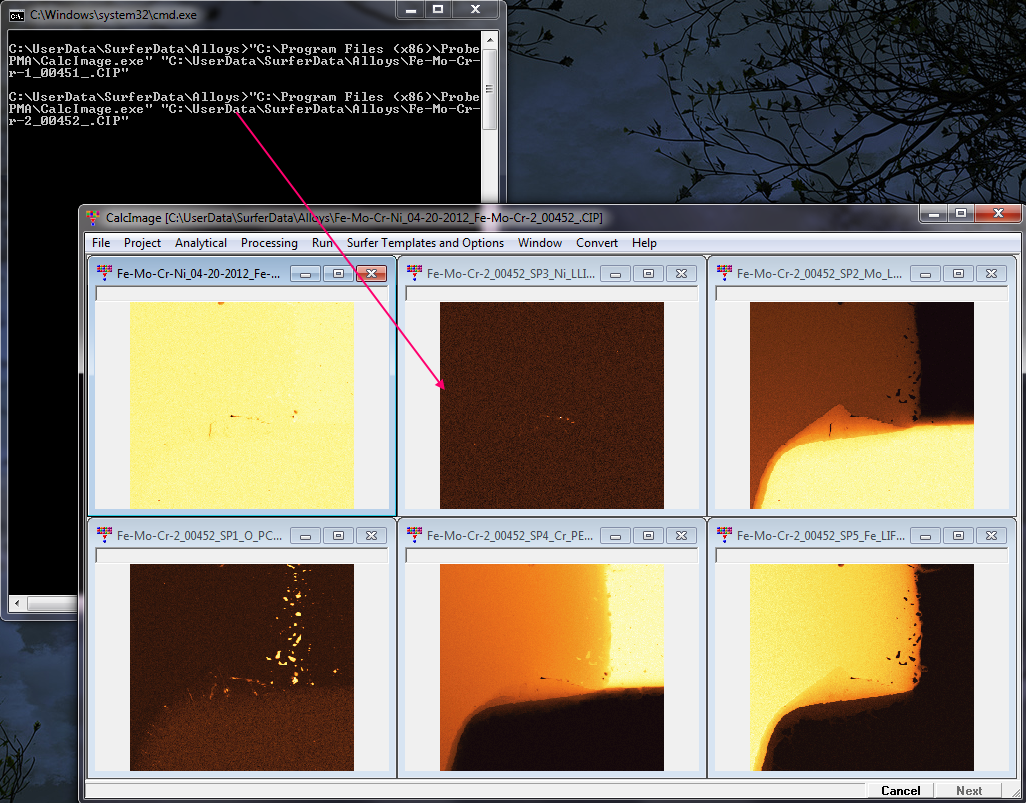This screenshot has width=1026, height=803.
Task: Expand Surfer Templates and Options menu
Action: [425, 243]
